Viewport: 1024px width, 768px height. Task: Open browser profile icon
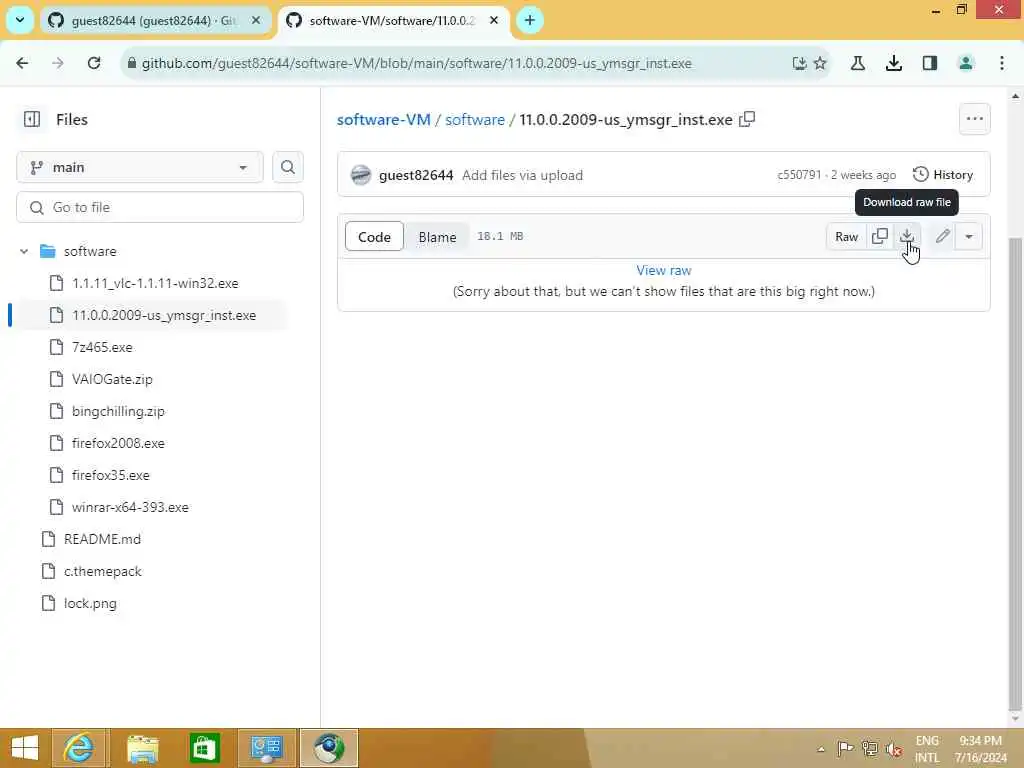click(965, 63)
